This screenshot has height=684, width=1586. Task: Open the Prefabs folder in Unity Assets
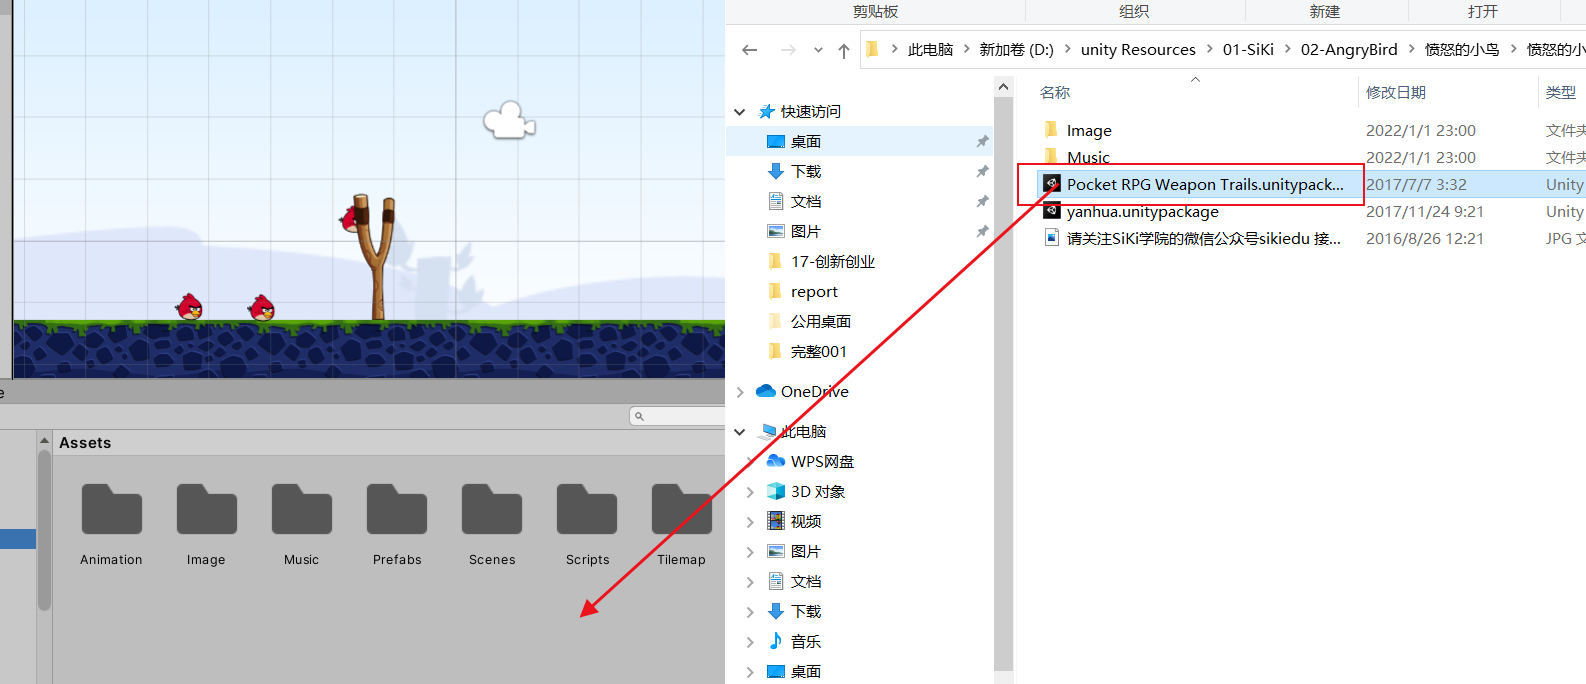(x=397, y=510)
